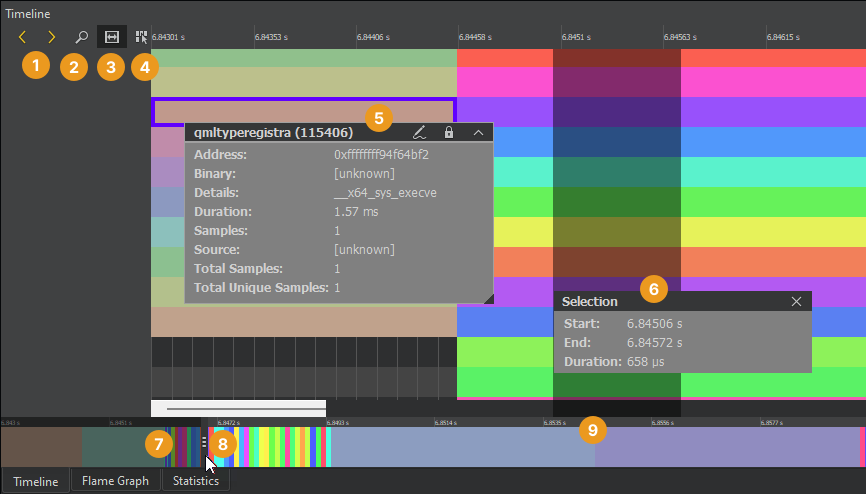Click the edit note pencil icon
866x494 pixels.
pyautogui.click(x=420, y=132)
